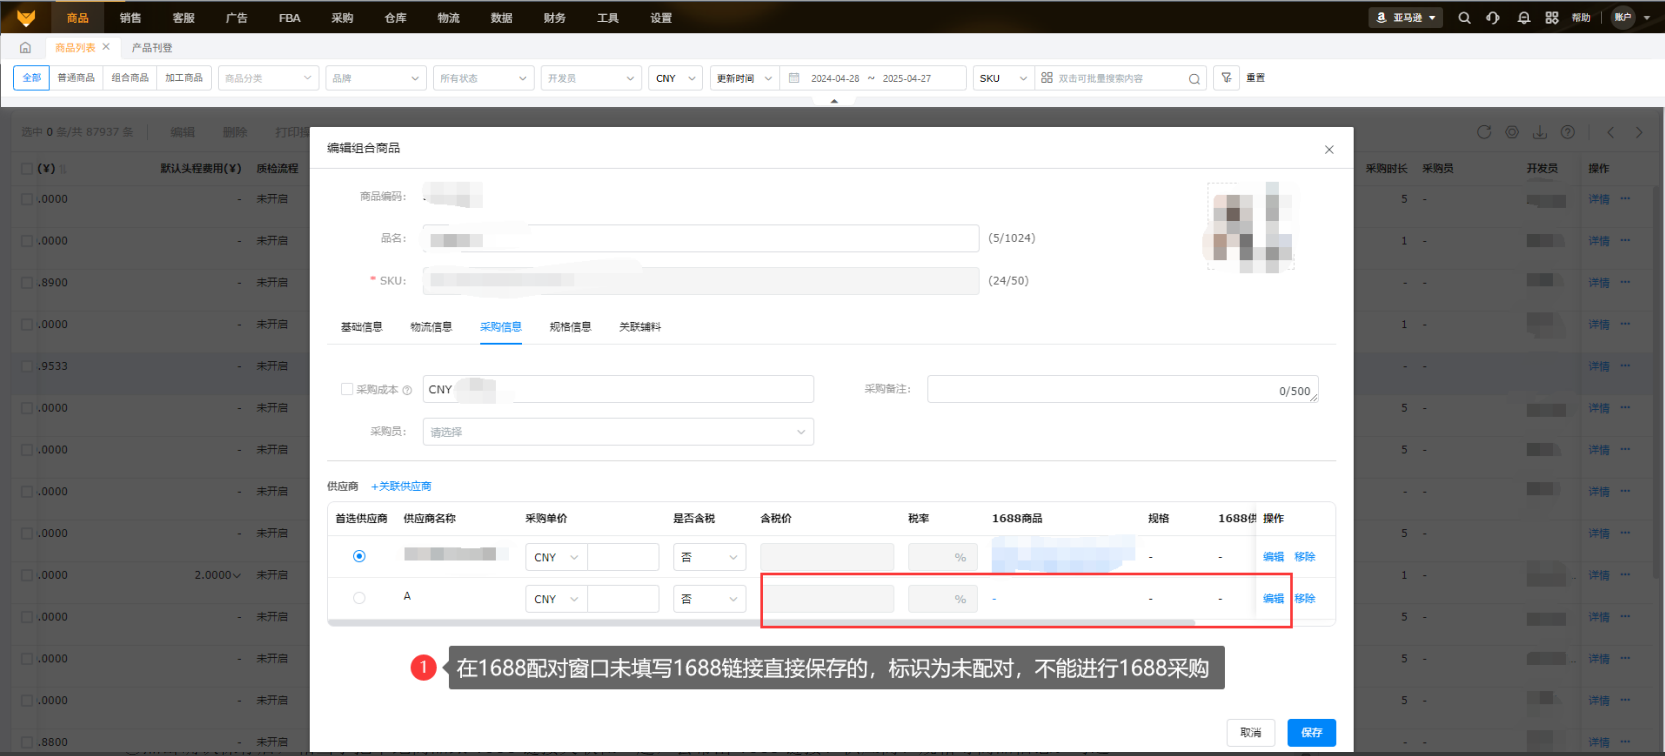This screenshot has width=1665, height=756.
Task: Open the 是否含税 dropdown for supplier A
Action: [x=710, y=599]
